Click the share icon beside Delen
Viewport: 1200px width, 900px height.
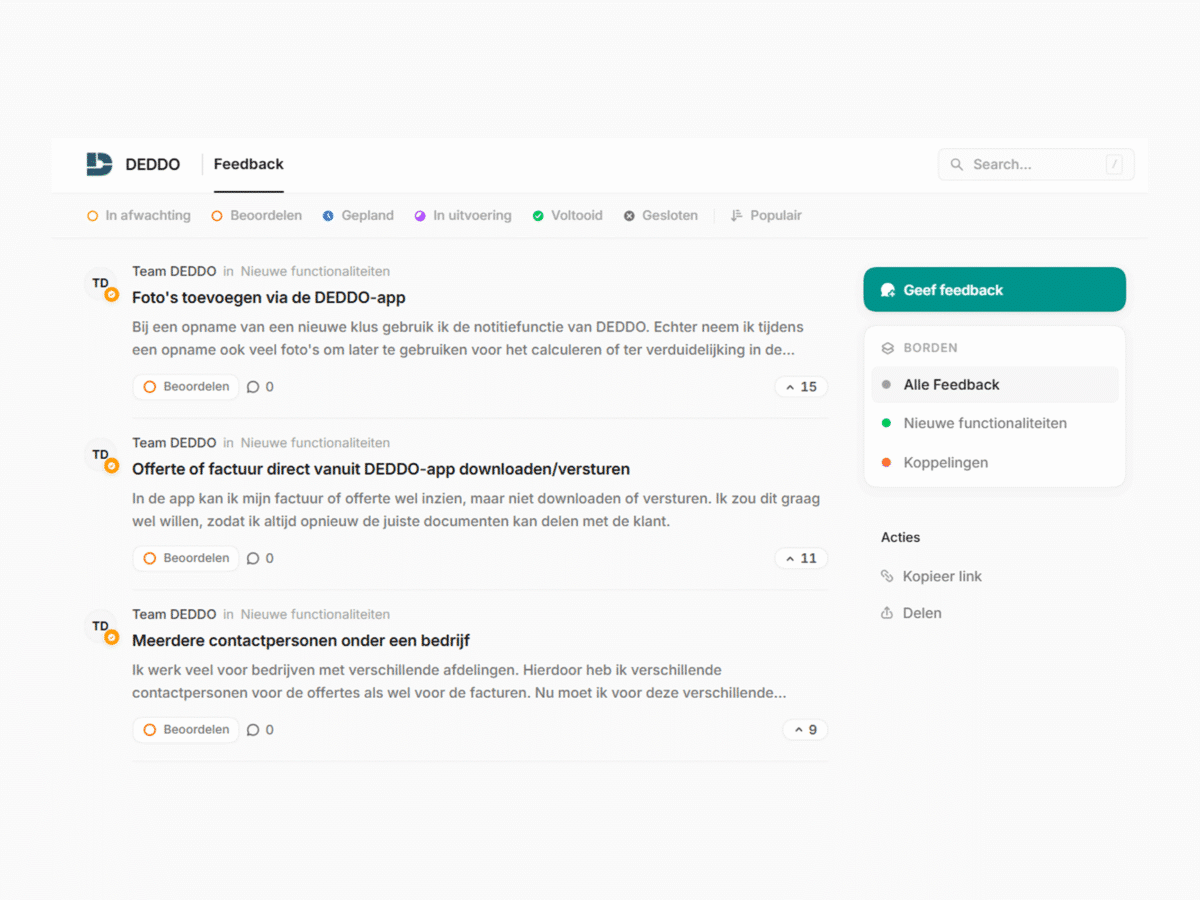887,613
